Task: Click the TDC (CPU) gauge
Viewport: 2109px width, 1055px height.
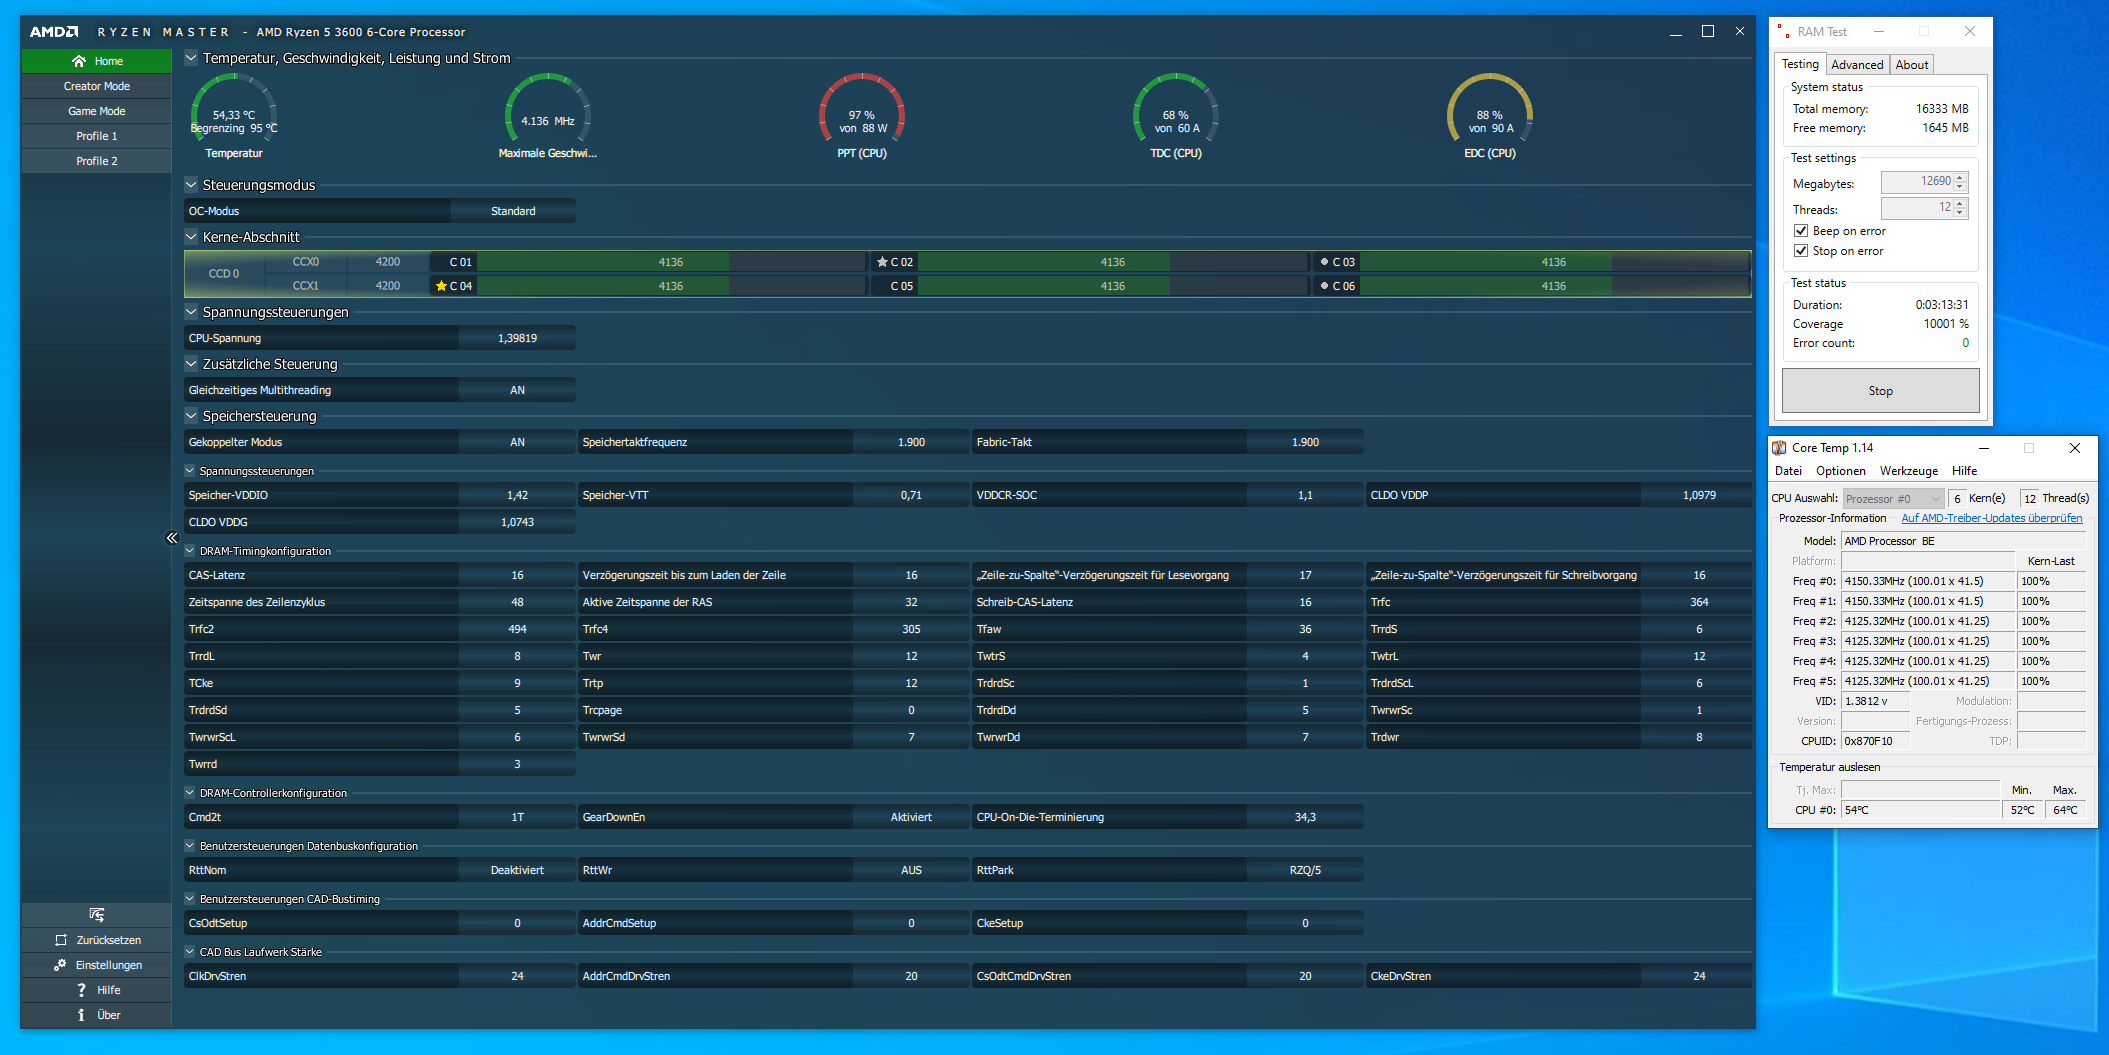Action: click(1176, 115)
